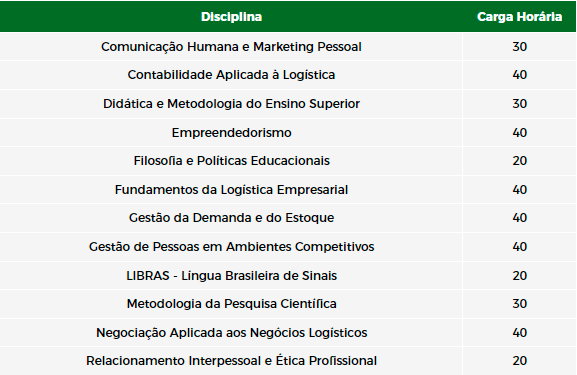The width and height of the screenshot is (577, 375).
Task: Click Didática e Metodologia do Ensino Superior
Action: click(231, 104)
